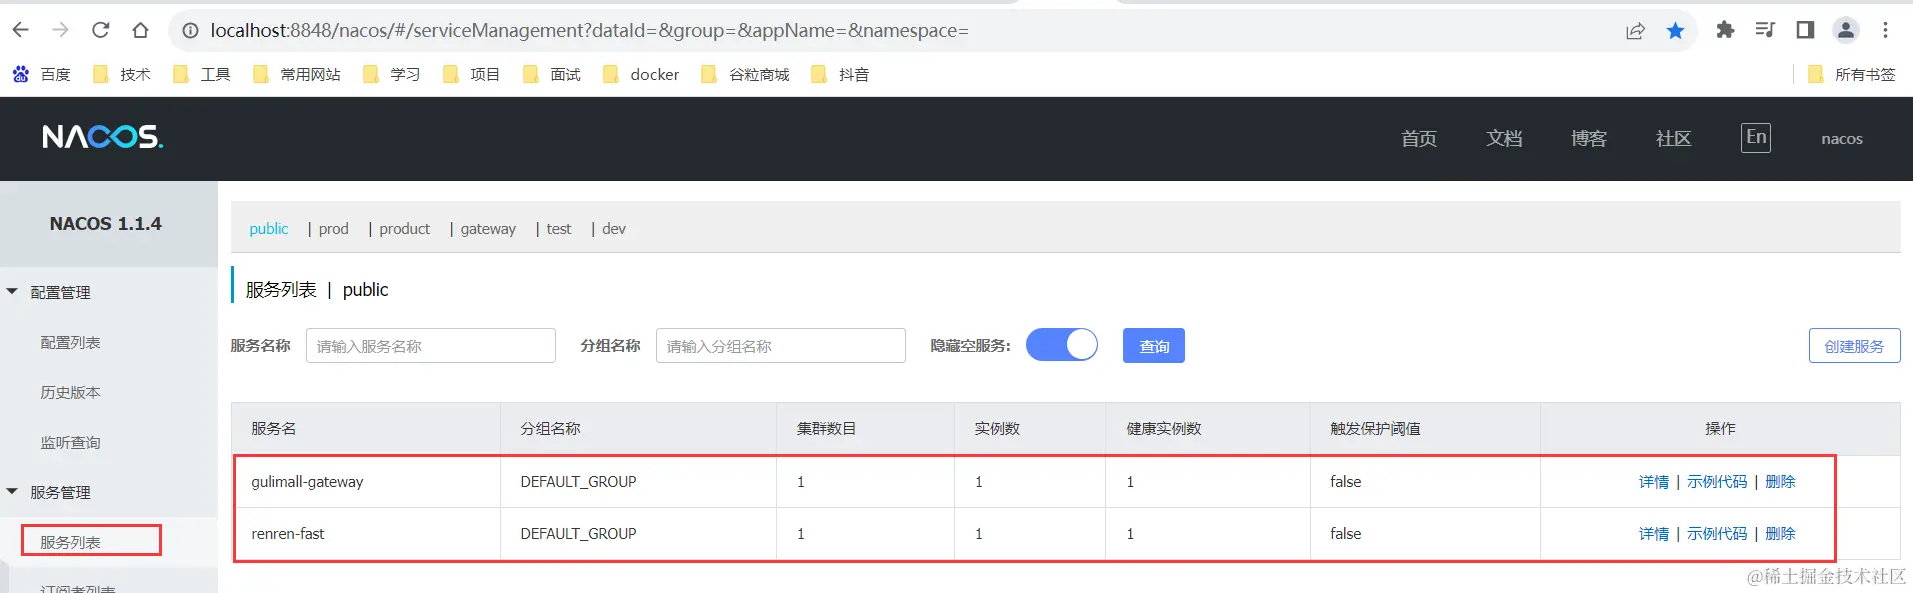This screenshot has height=593, width=1913.
Task: Select the public namespace tab
Action: (269, 228)
